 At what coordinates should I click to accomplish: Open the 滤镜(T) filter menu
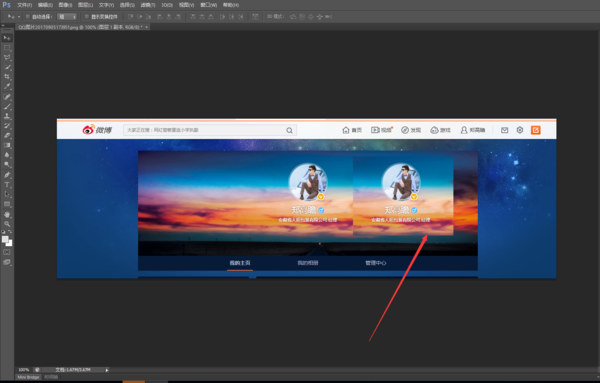click(x=148, y=5)
